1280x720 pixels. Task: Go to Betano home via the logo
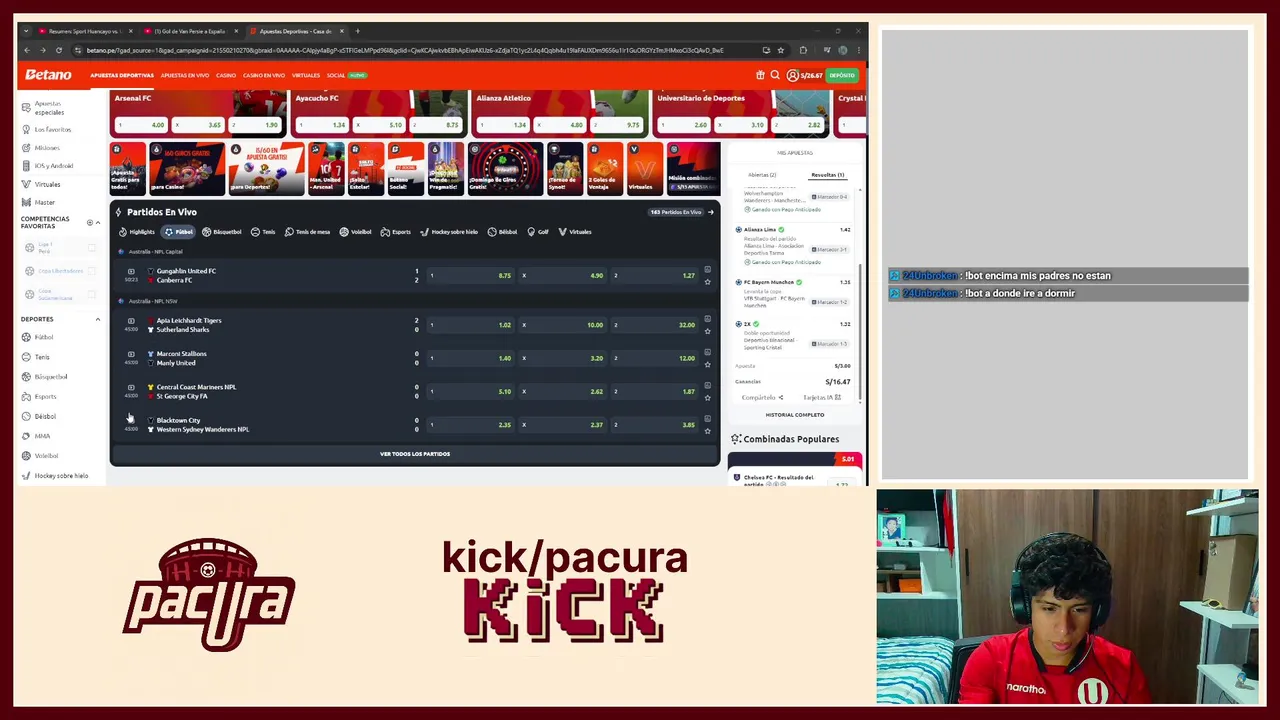click(x=48, y=75)
